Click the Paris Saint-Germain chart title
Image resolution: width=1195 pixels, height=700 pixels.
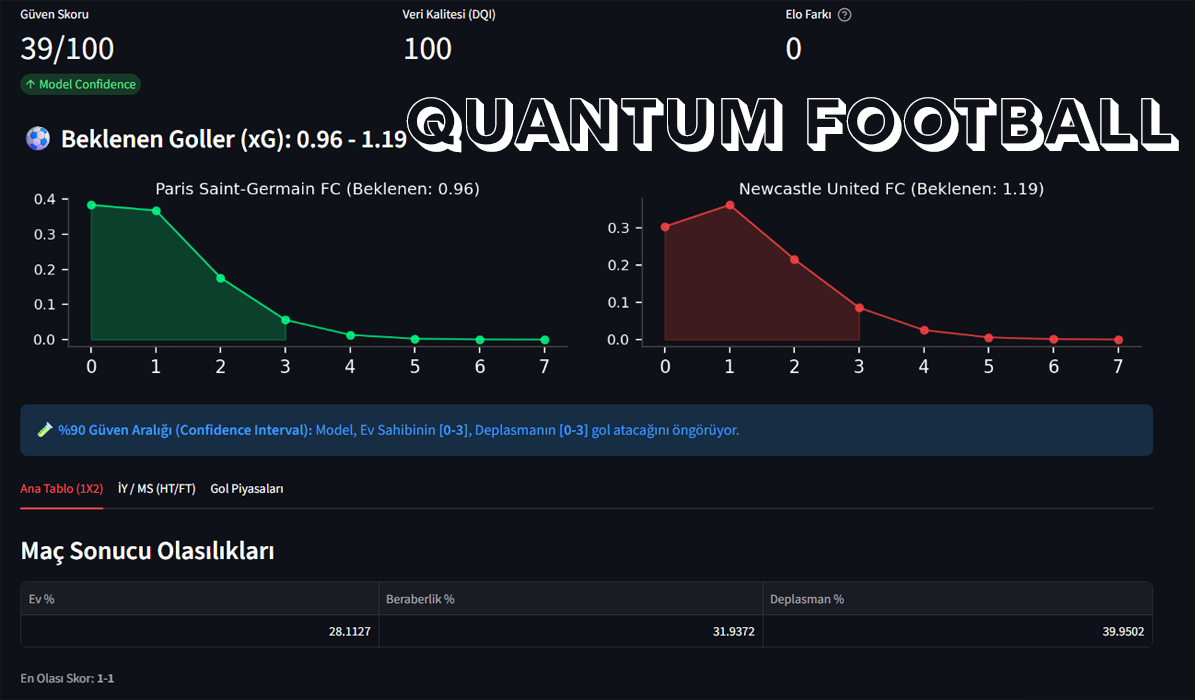pyautogui.click(x=317, y=188)
